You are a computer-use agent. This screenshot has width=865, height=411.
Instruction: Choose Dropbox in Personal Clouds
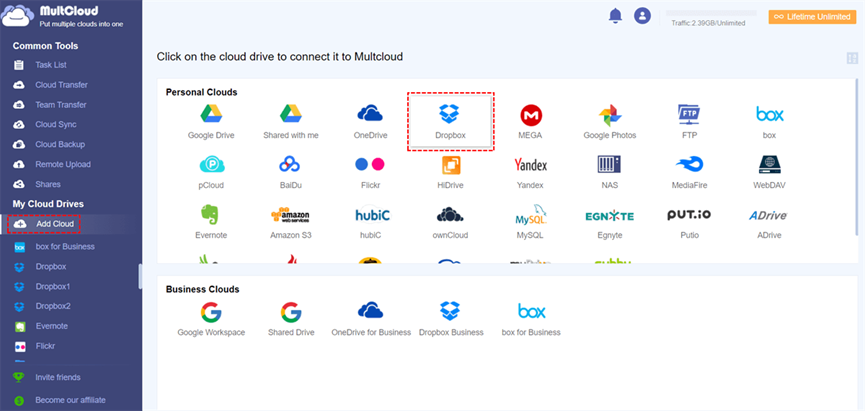tap(451, 121)
